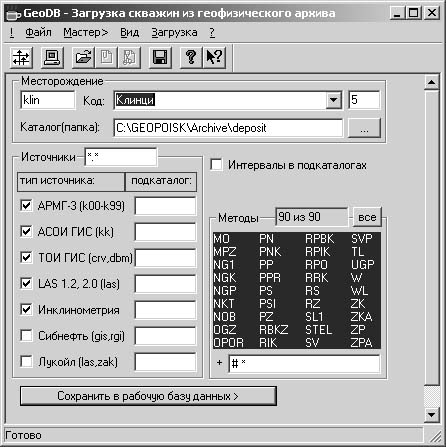Toggle АРМГ-3 (k00-k99) checkbox

[x=26, y=206]
